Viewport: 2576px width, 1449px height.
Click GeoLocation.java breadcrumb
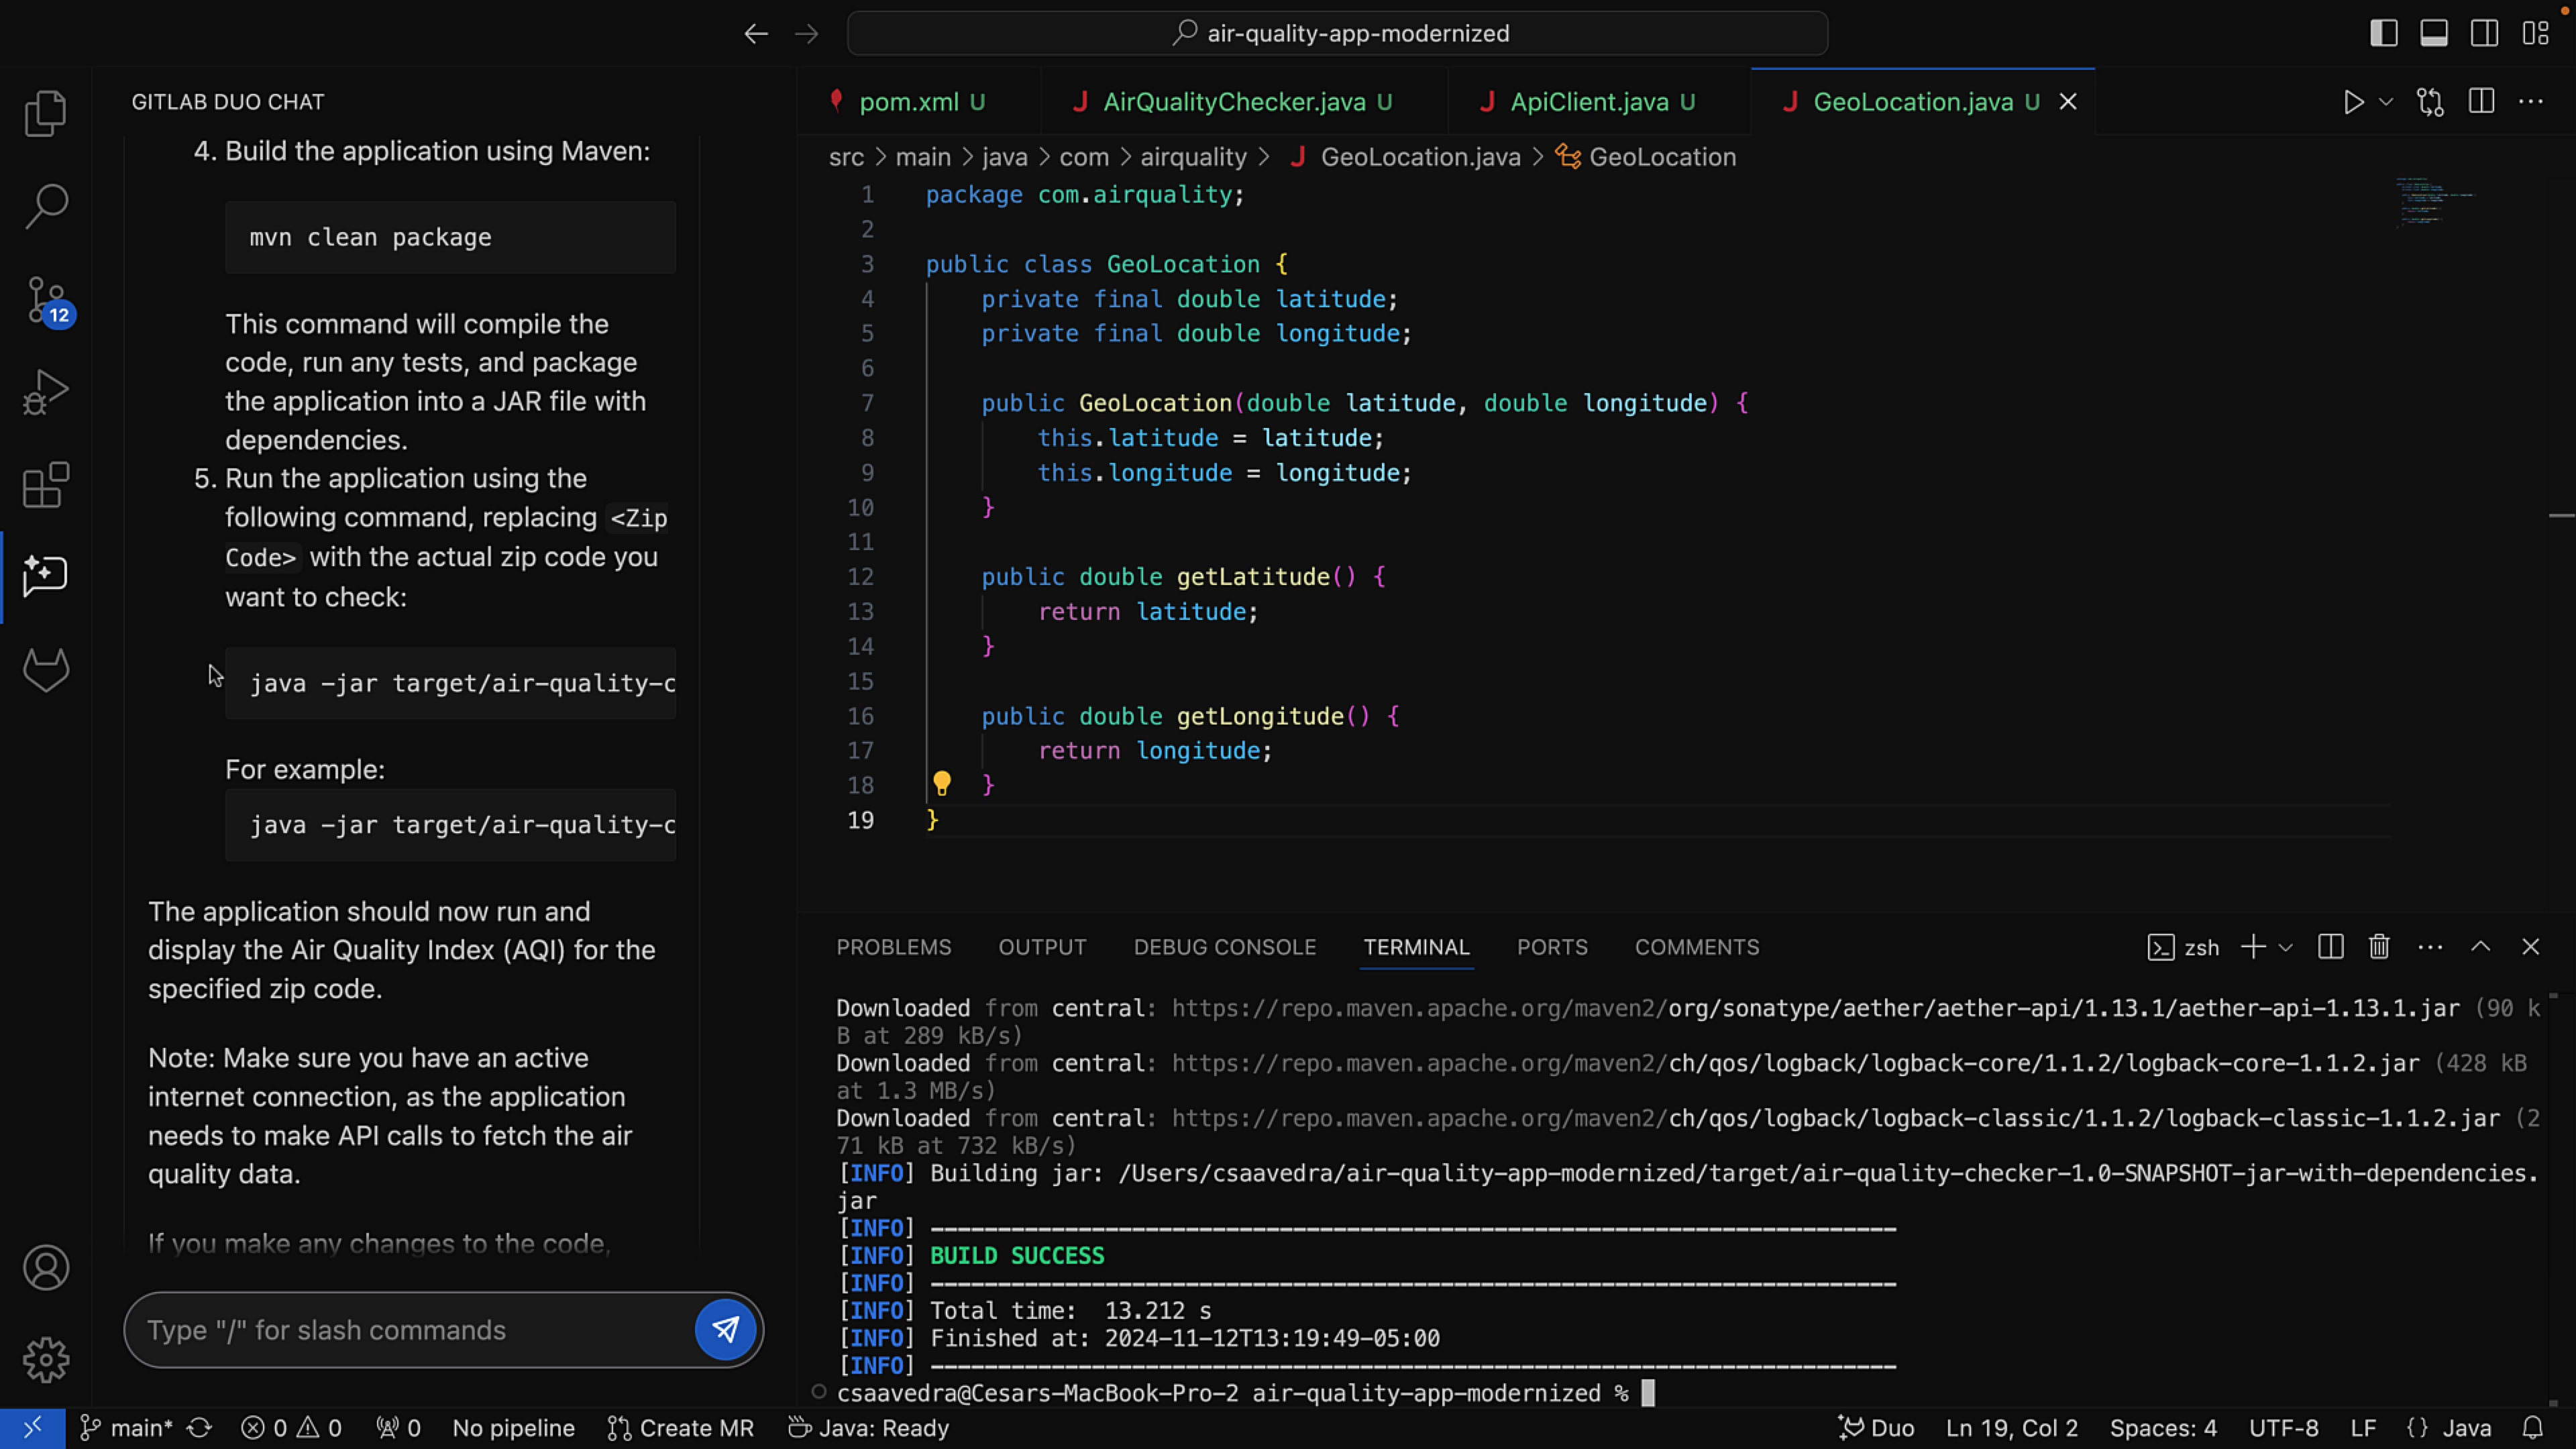1405,157
